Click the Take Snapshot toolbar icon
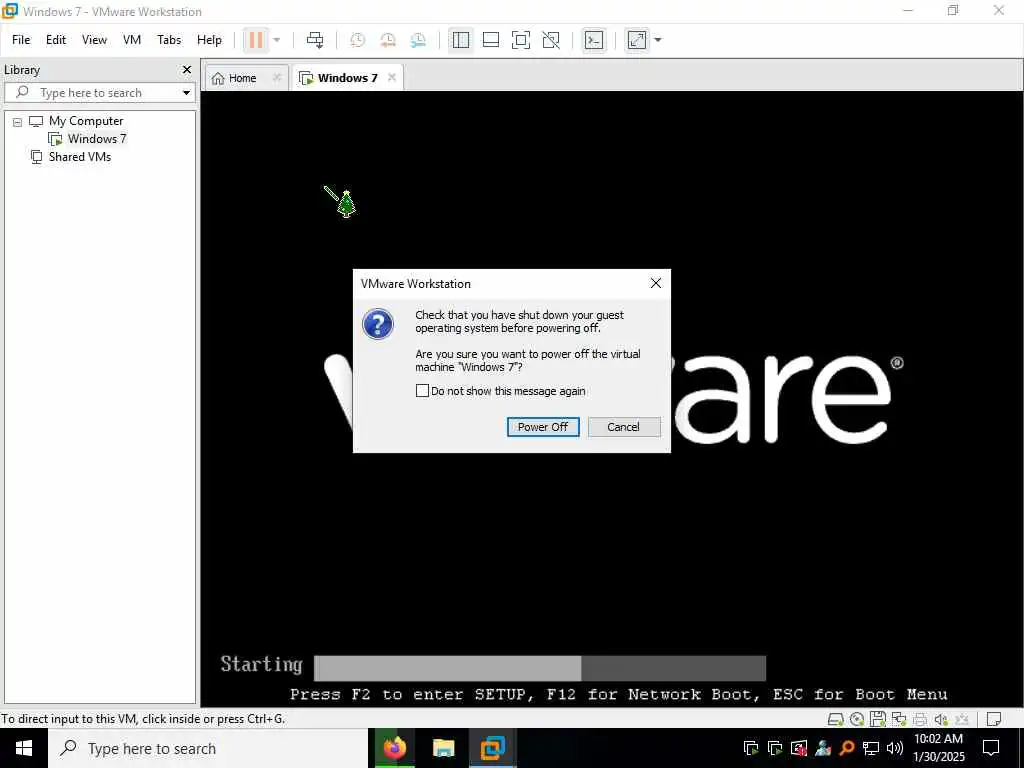Screen dimensions: 1024x768 coord(357,40)
